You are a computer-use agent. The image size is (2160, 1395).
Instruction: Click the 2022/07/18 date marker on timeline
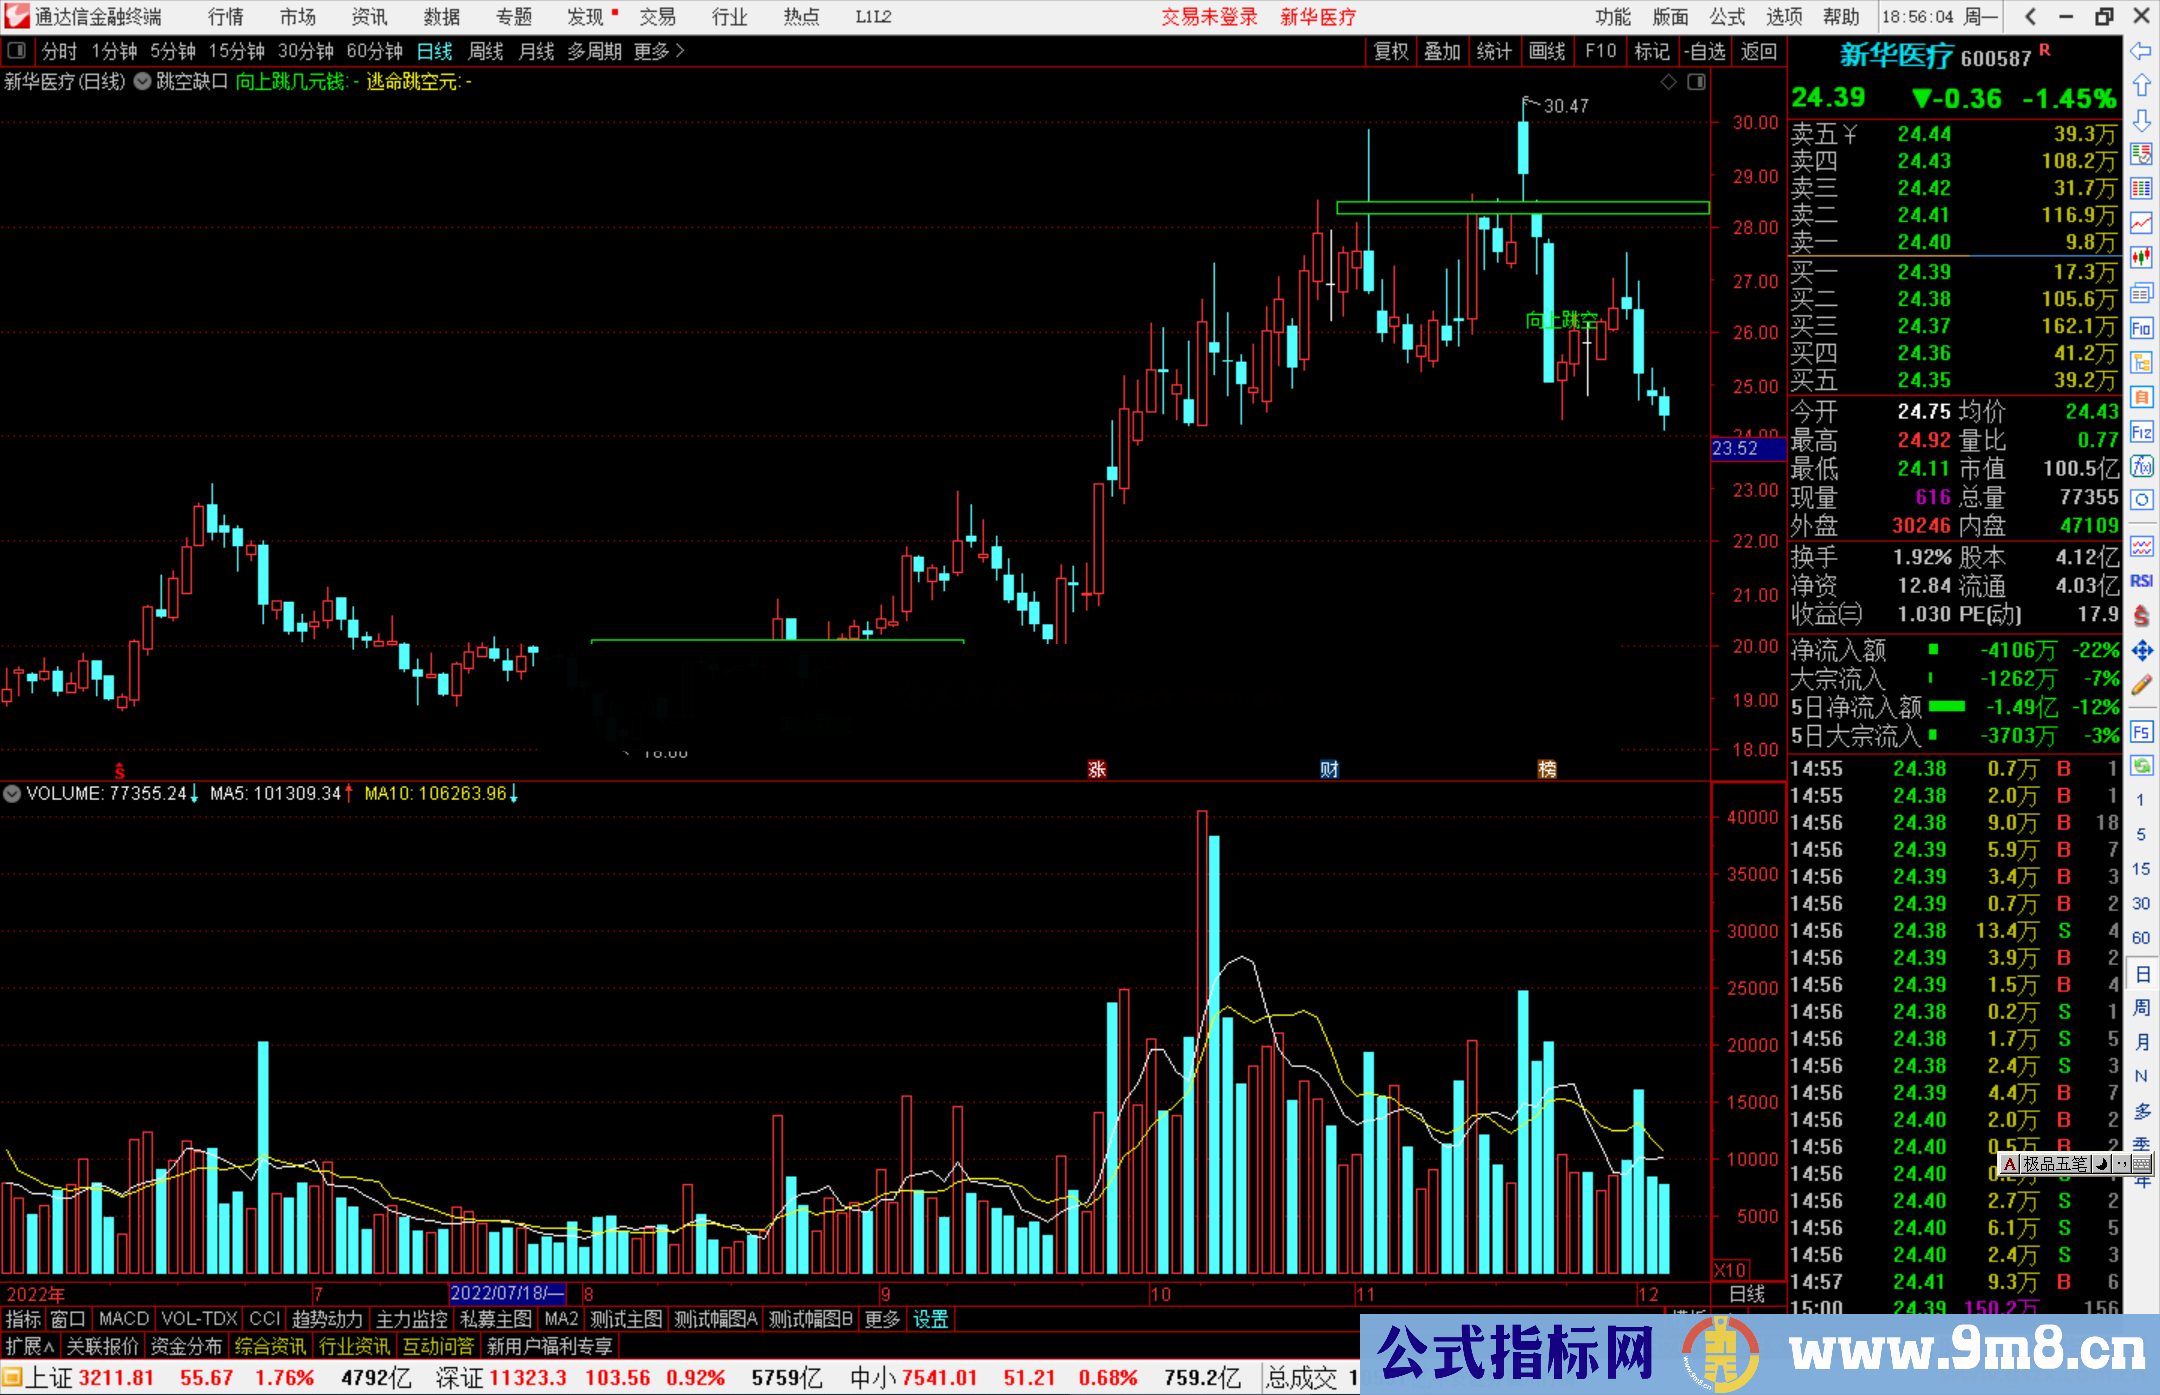pyautogui.click(x=507, y=1293)
